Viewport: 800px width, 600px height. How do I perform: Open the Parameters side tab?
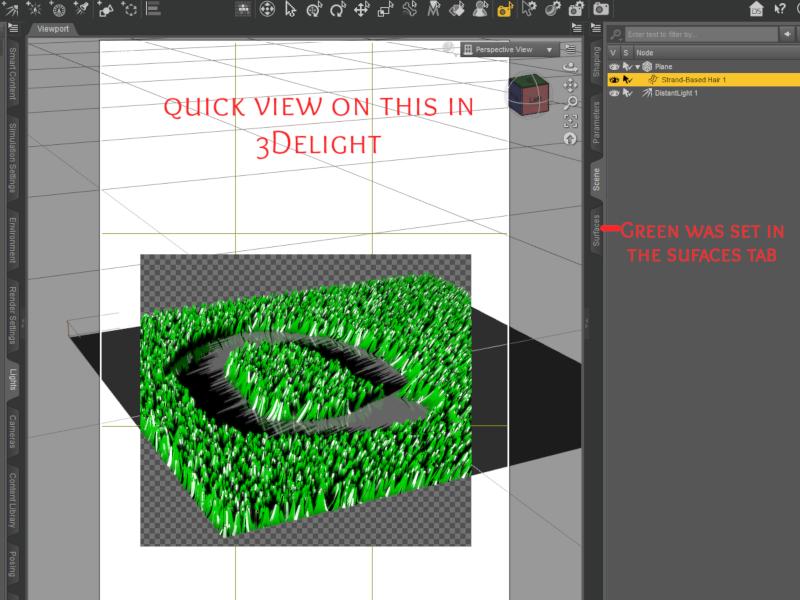[x=596, y=123]
